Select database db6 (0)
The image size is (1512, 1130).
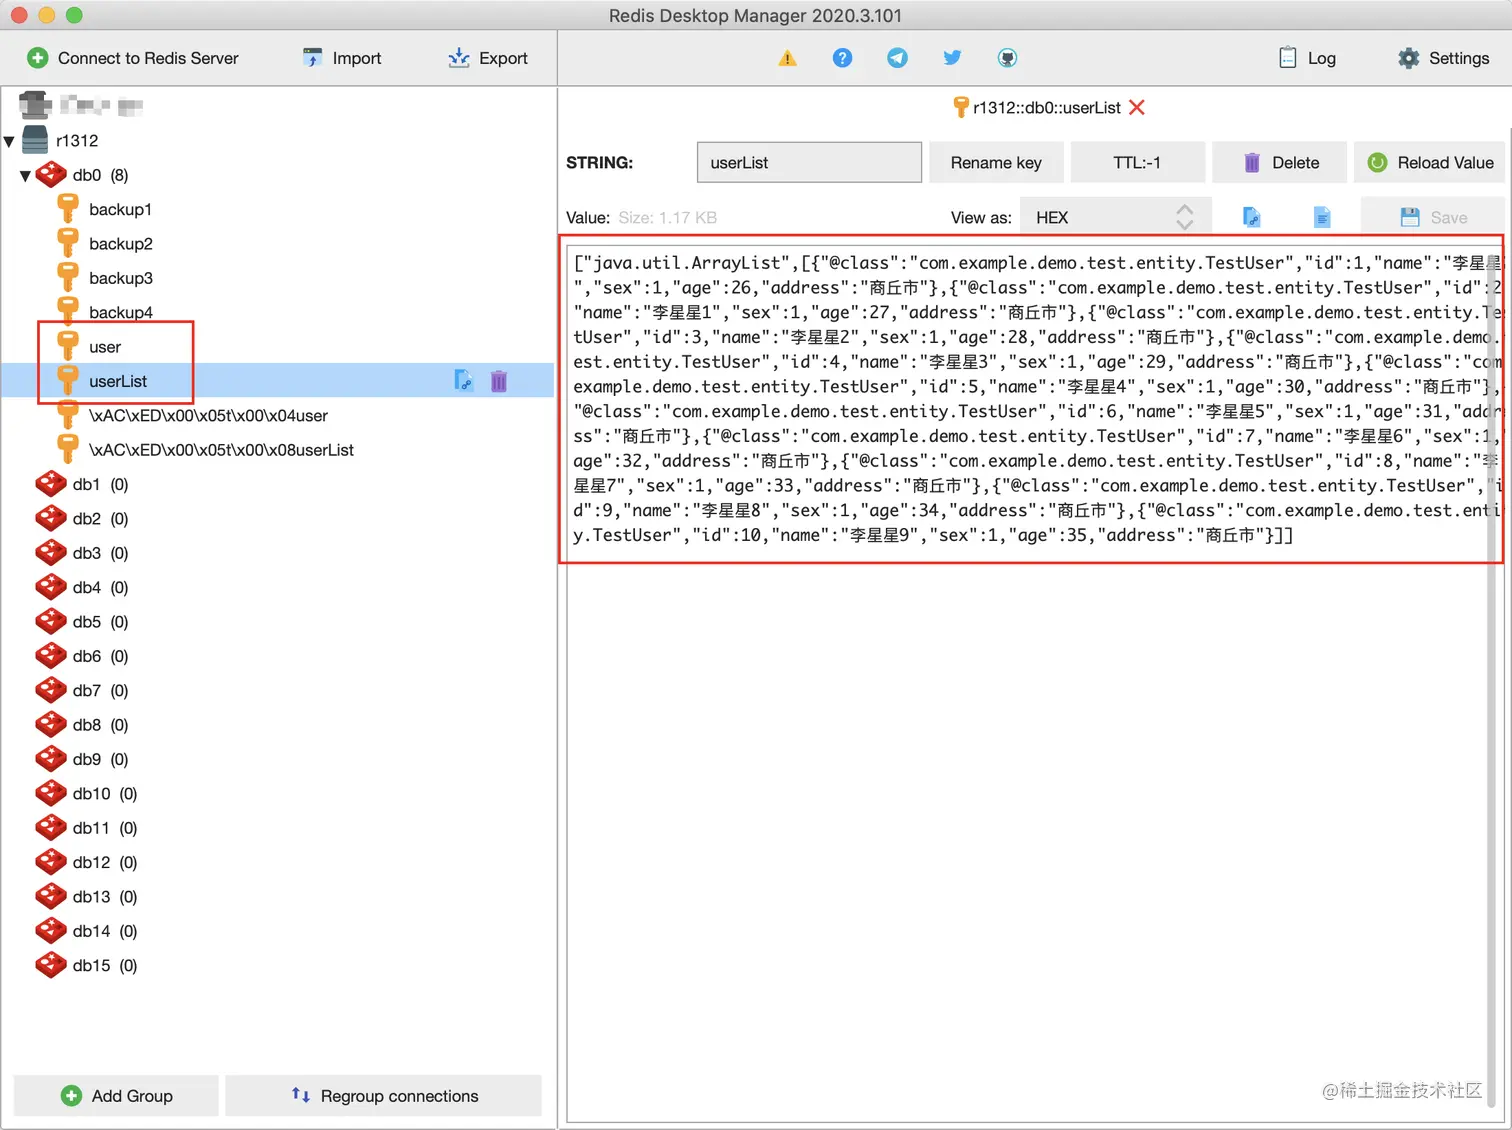pyautogui.click(x=82, y=656)
